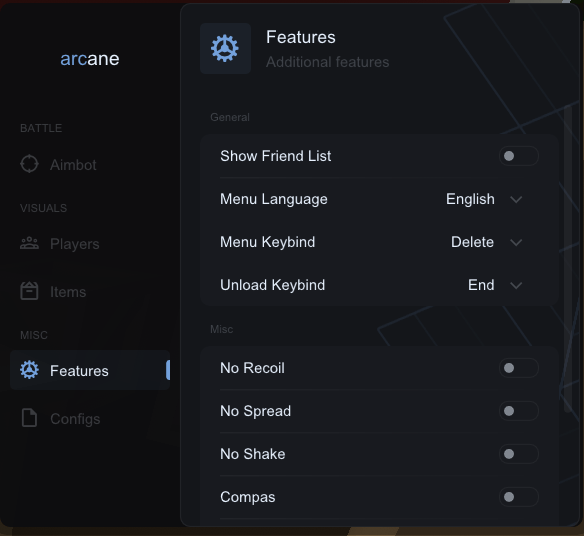Select the Items label in sidebar
Viewport: 584px width, 536px height.
tap(68, 292)
